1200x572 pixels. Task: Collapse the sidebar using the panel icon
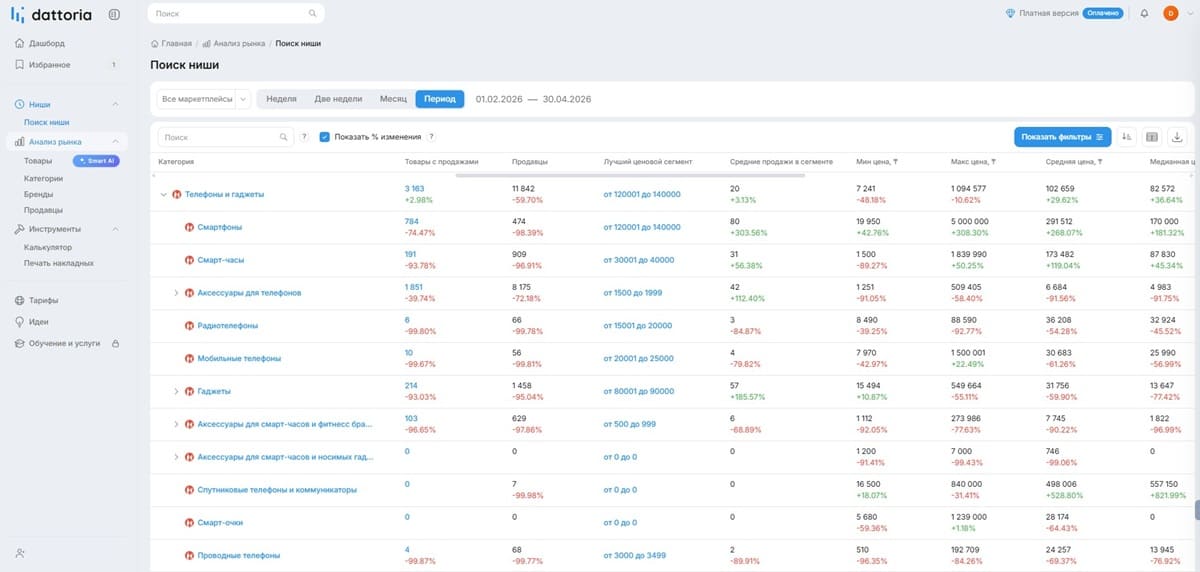tap(114, 14)
